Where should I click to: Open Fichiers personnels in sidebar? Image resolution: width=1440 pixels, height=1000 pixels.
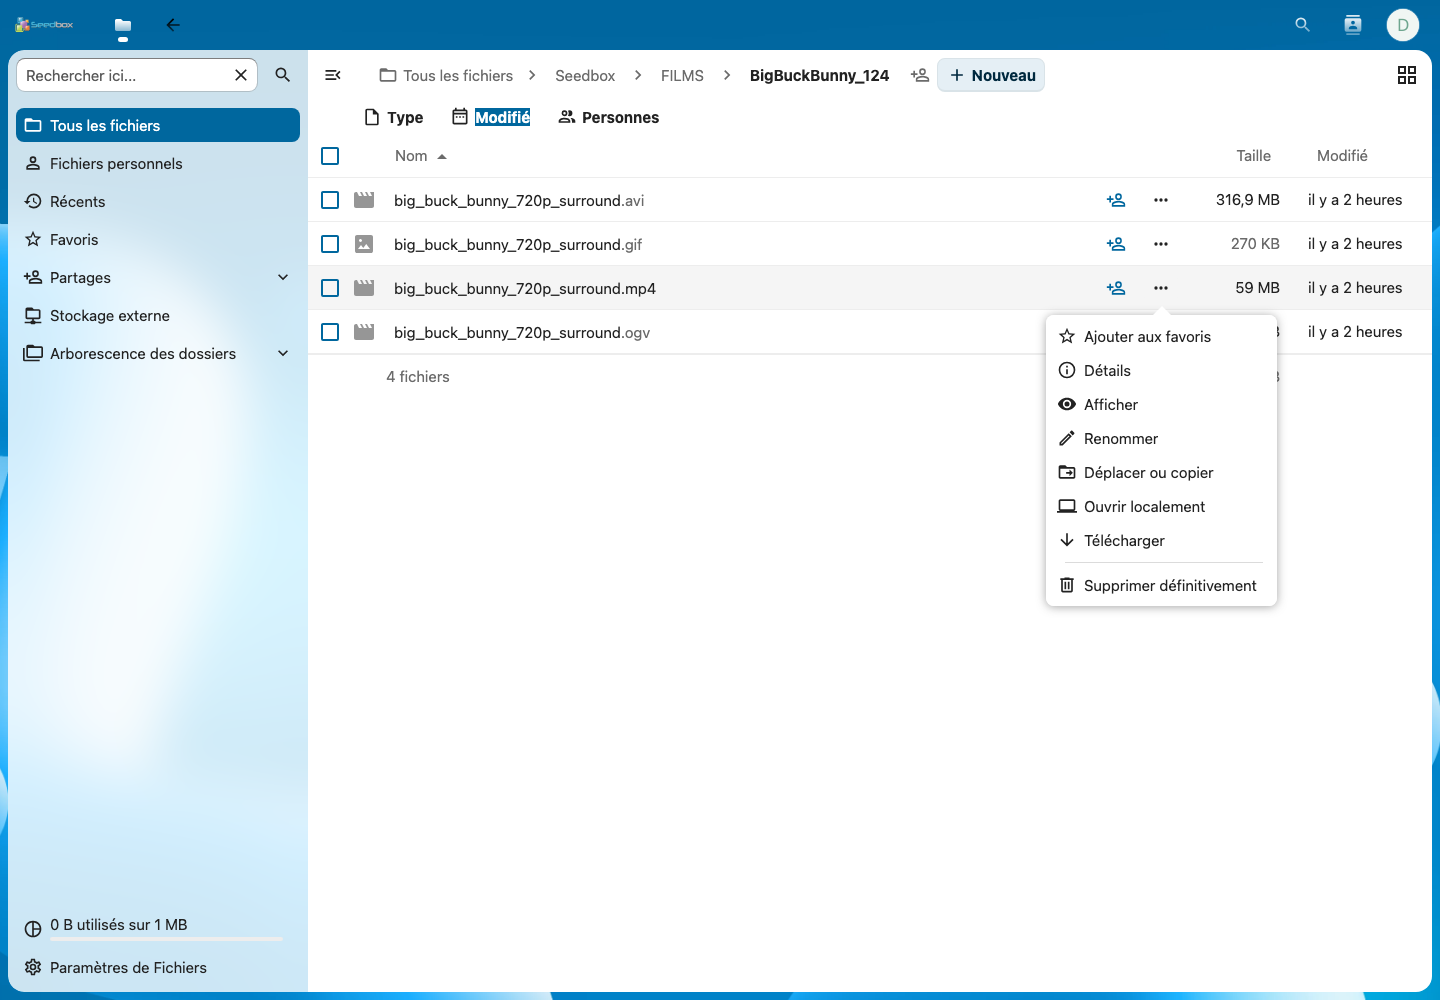158,164
